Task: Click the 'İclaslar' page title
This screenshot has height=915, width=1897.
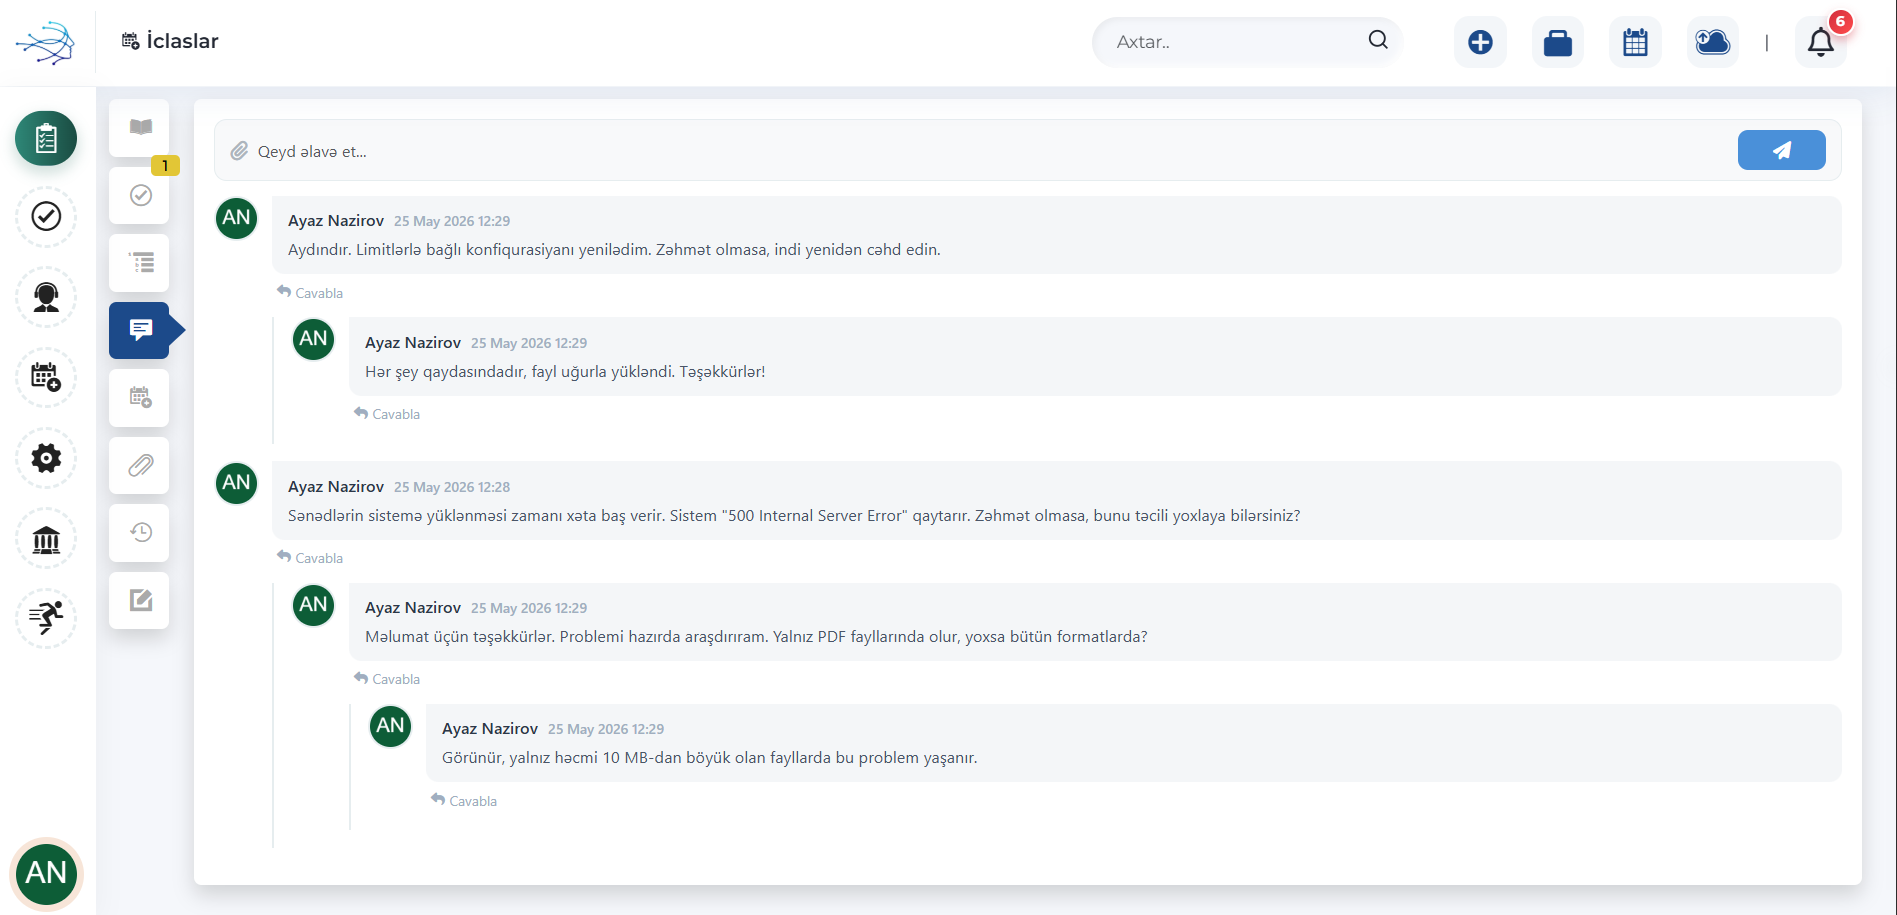Action: tap(182, 41)
